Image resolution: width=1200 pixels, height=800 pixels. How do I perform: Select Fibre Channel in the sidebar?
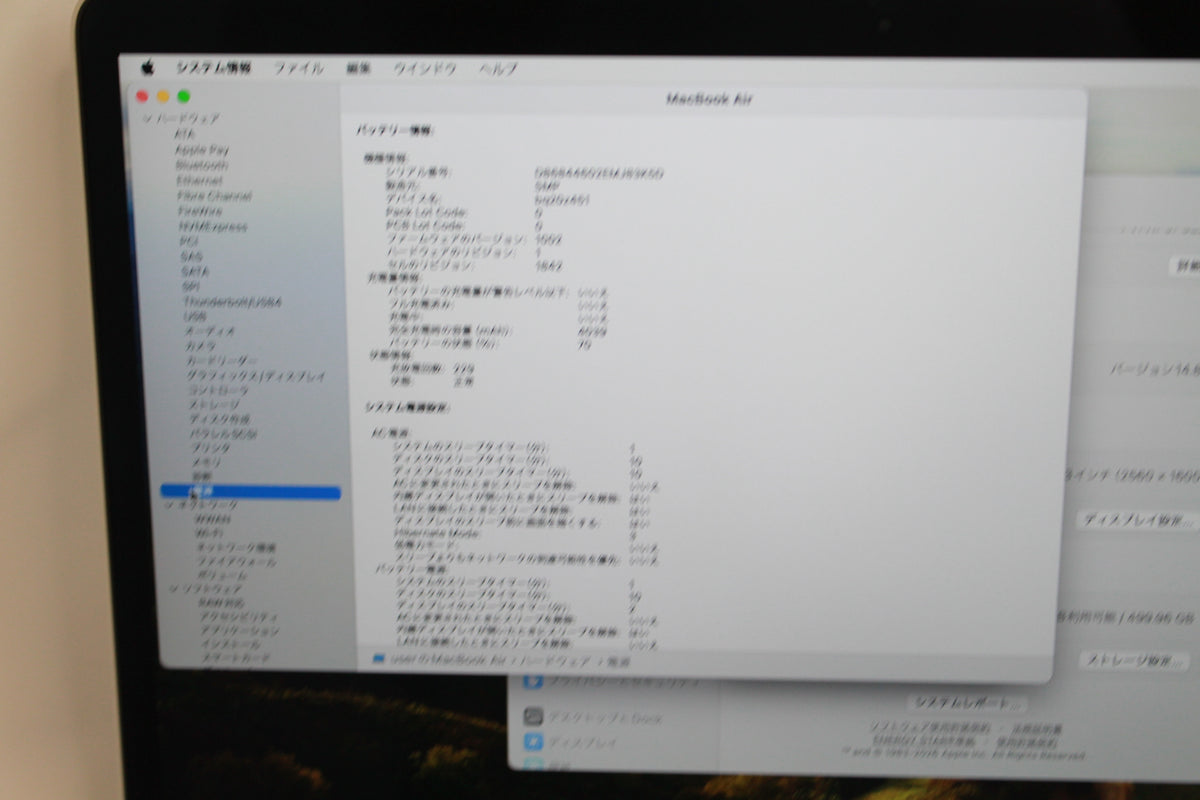click(214, 196)
